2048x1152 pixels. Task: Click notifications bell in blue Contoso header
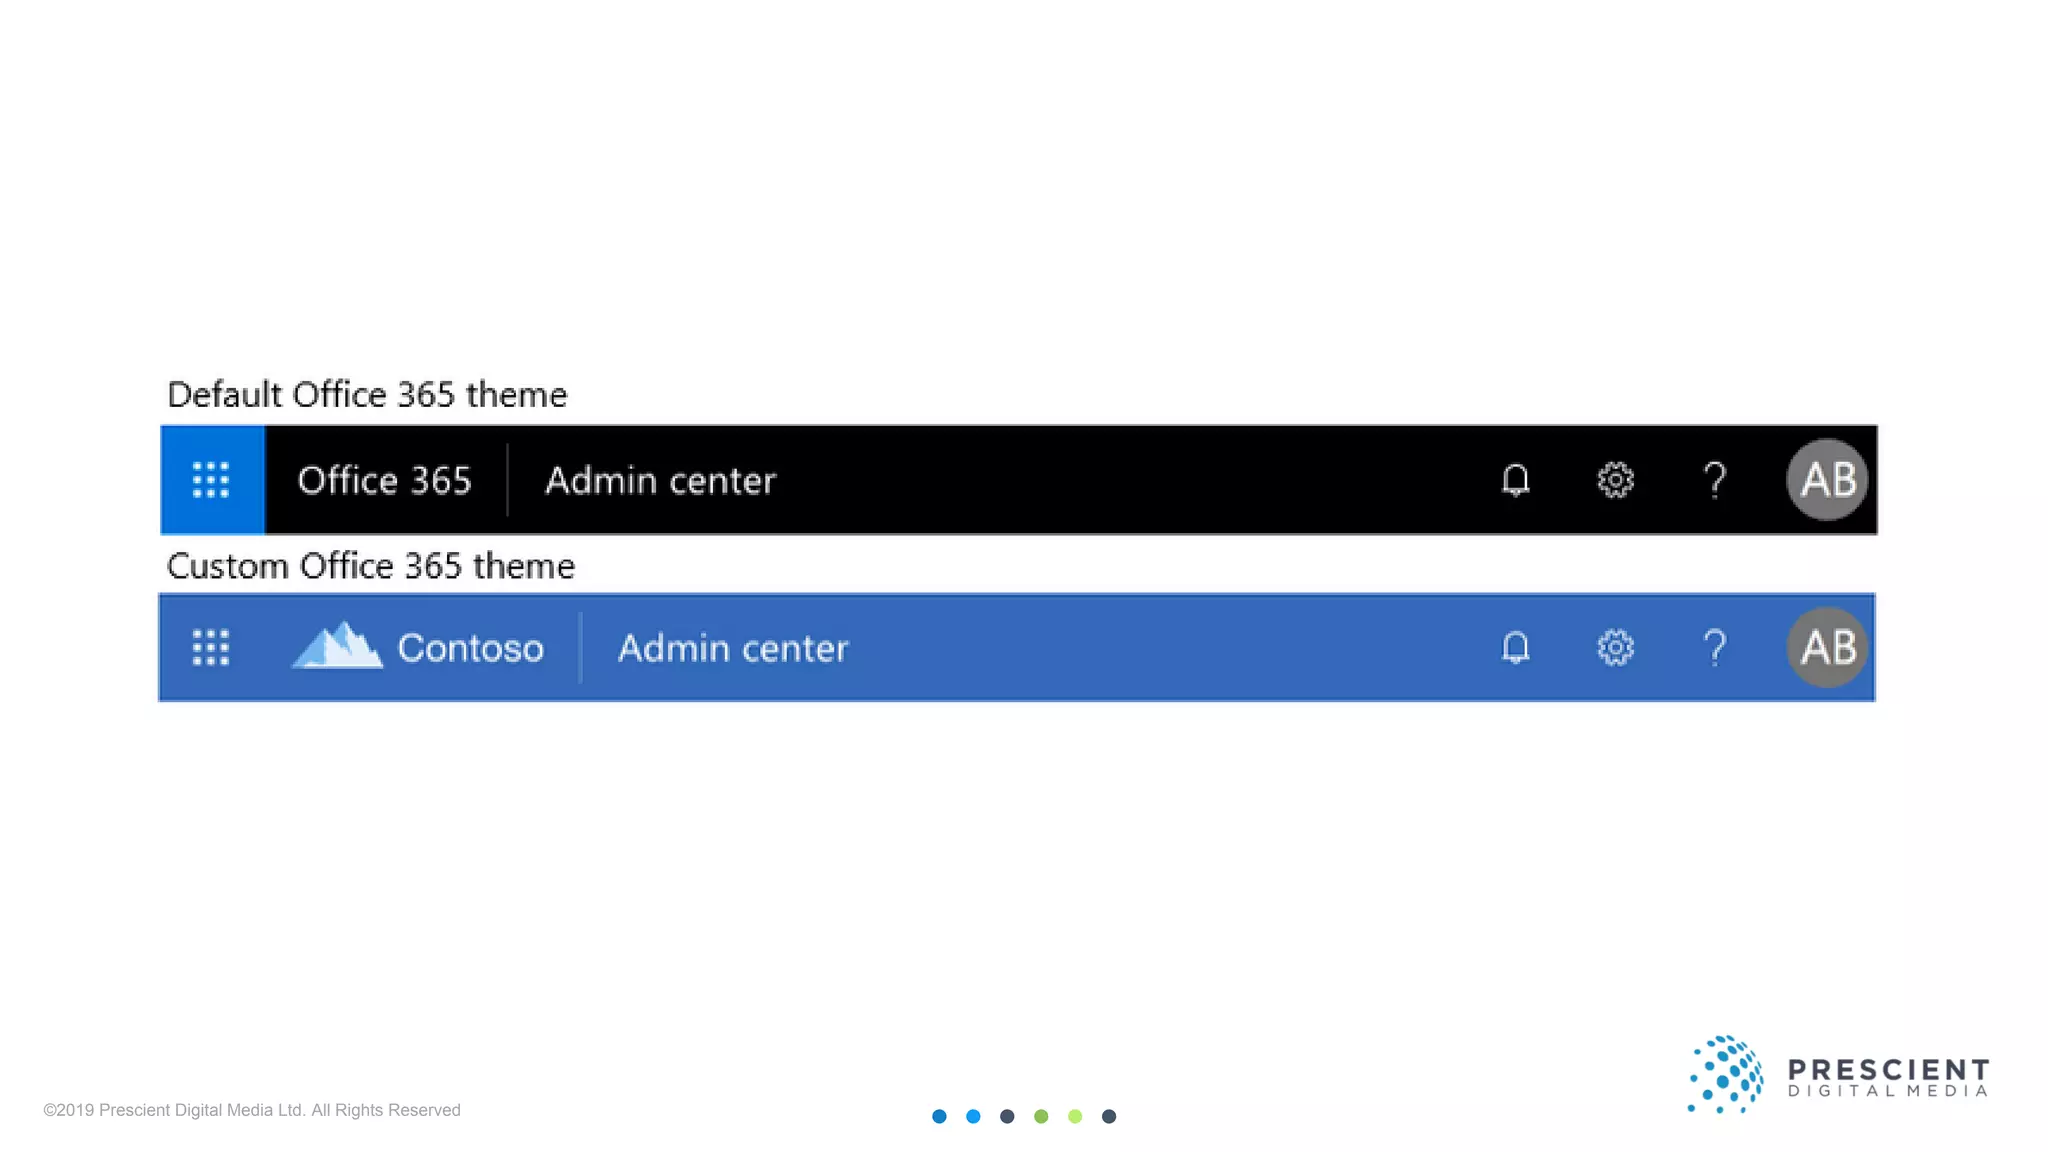click(x=1516, y=648)
